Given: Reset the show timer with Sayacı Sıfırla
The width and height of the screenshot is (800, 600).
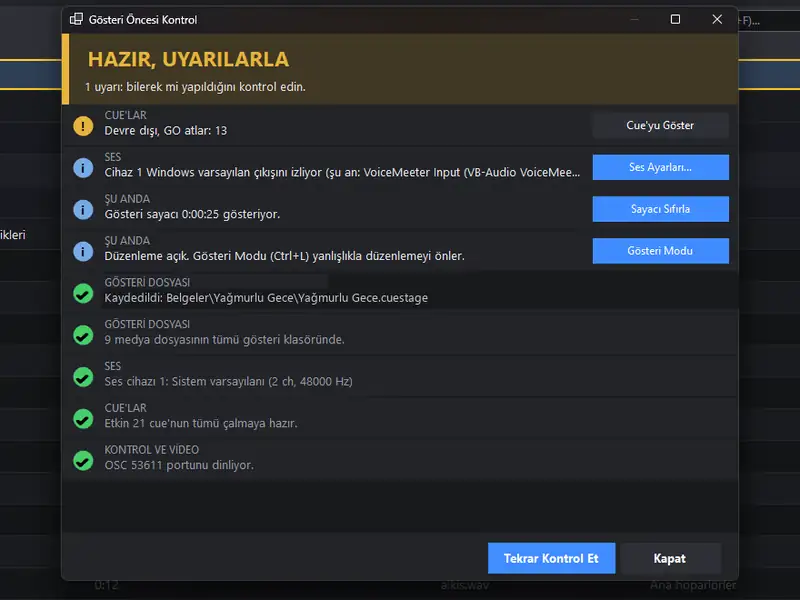Looking at the screenshot, I should click(x=660, y=209).
